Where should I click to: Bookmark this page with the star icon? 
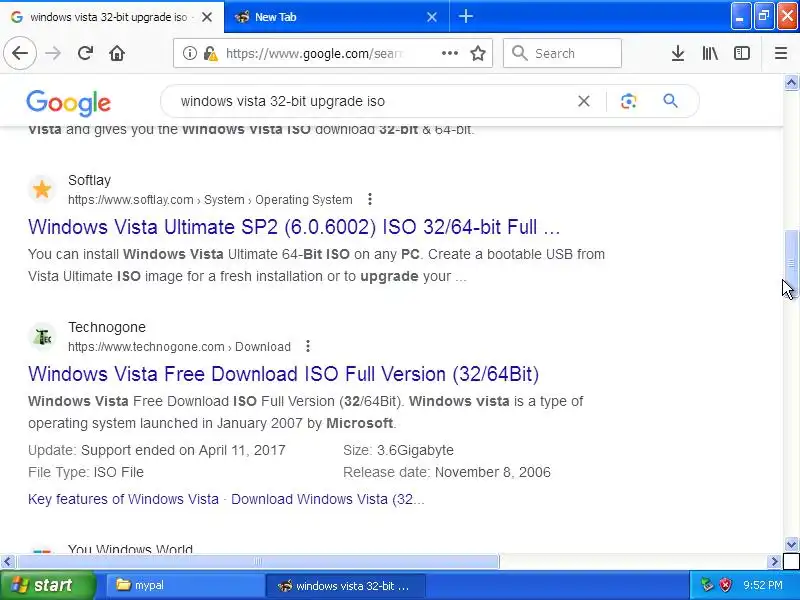point(478,53)
